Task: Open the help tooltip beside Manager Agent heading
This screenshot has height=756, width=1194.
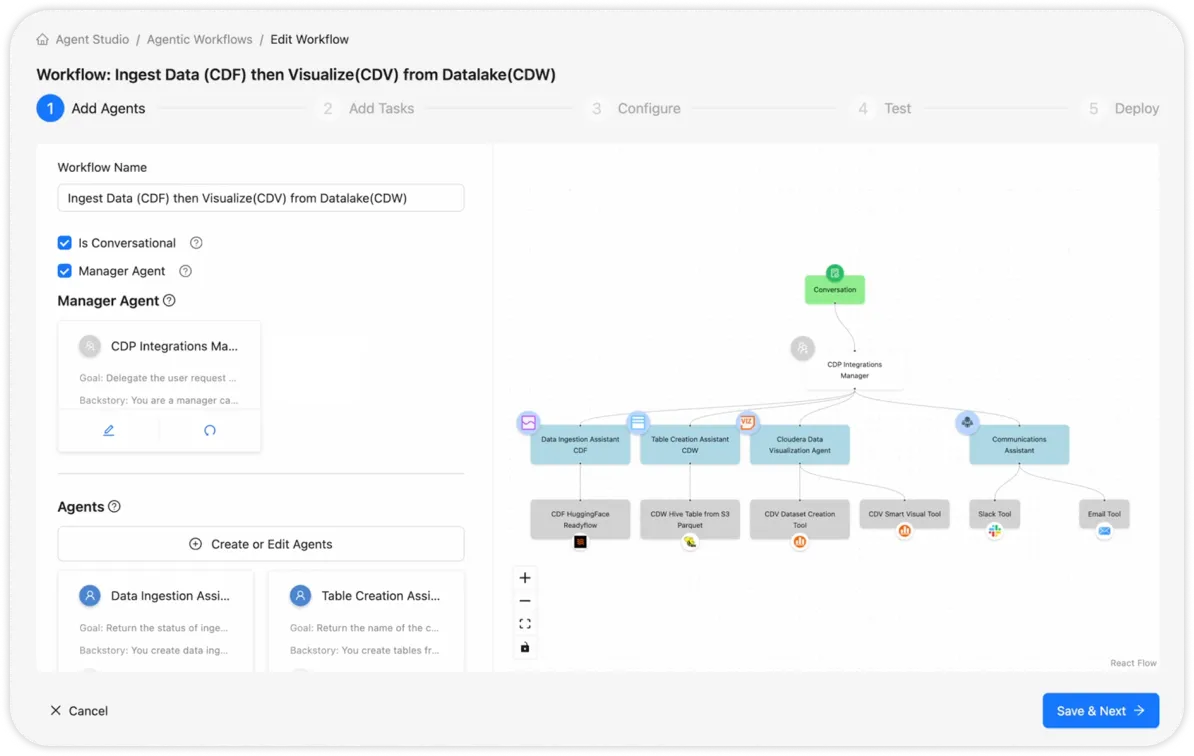Action: click(x=167, y=300)
